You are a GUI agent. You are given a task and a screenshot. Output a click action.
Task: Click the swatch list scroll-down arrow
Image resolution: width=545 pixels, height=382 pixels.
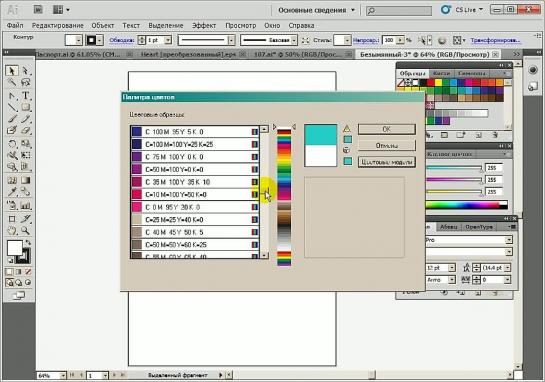click(x=264, y=255)
